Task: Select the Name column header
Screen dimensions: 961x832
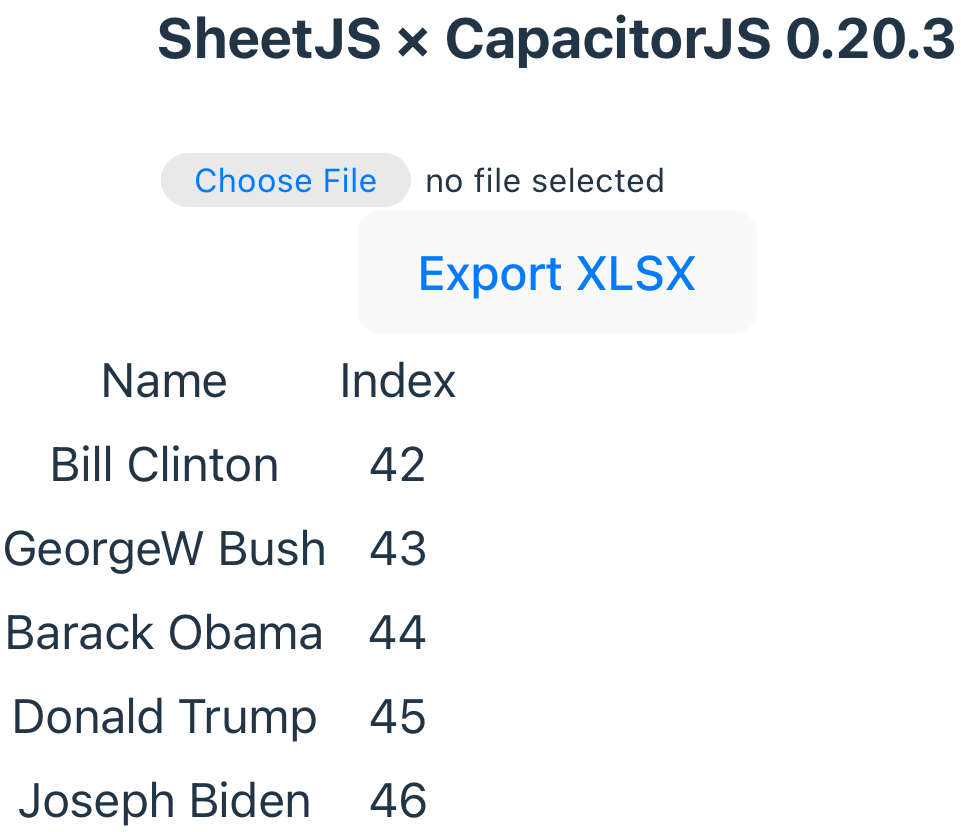Action: click(x=164, y=382)
